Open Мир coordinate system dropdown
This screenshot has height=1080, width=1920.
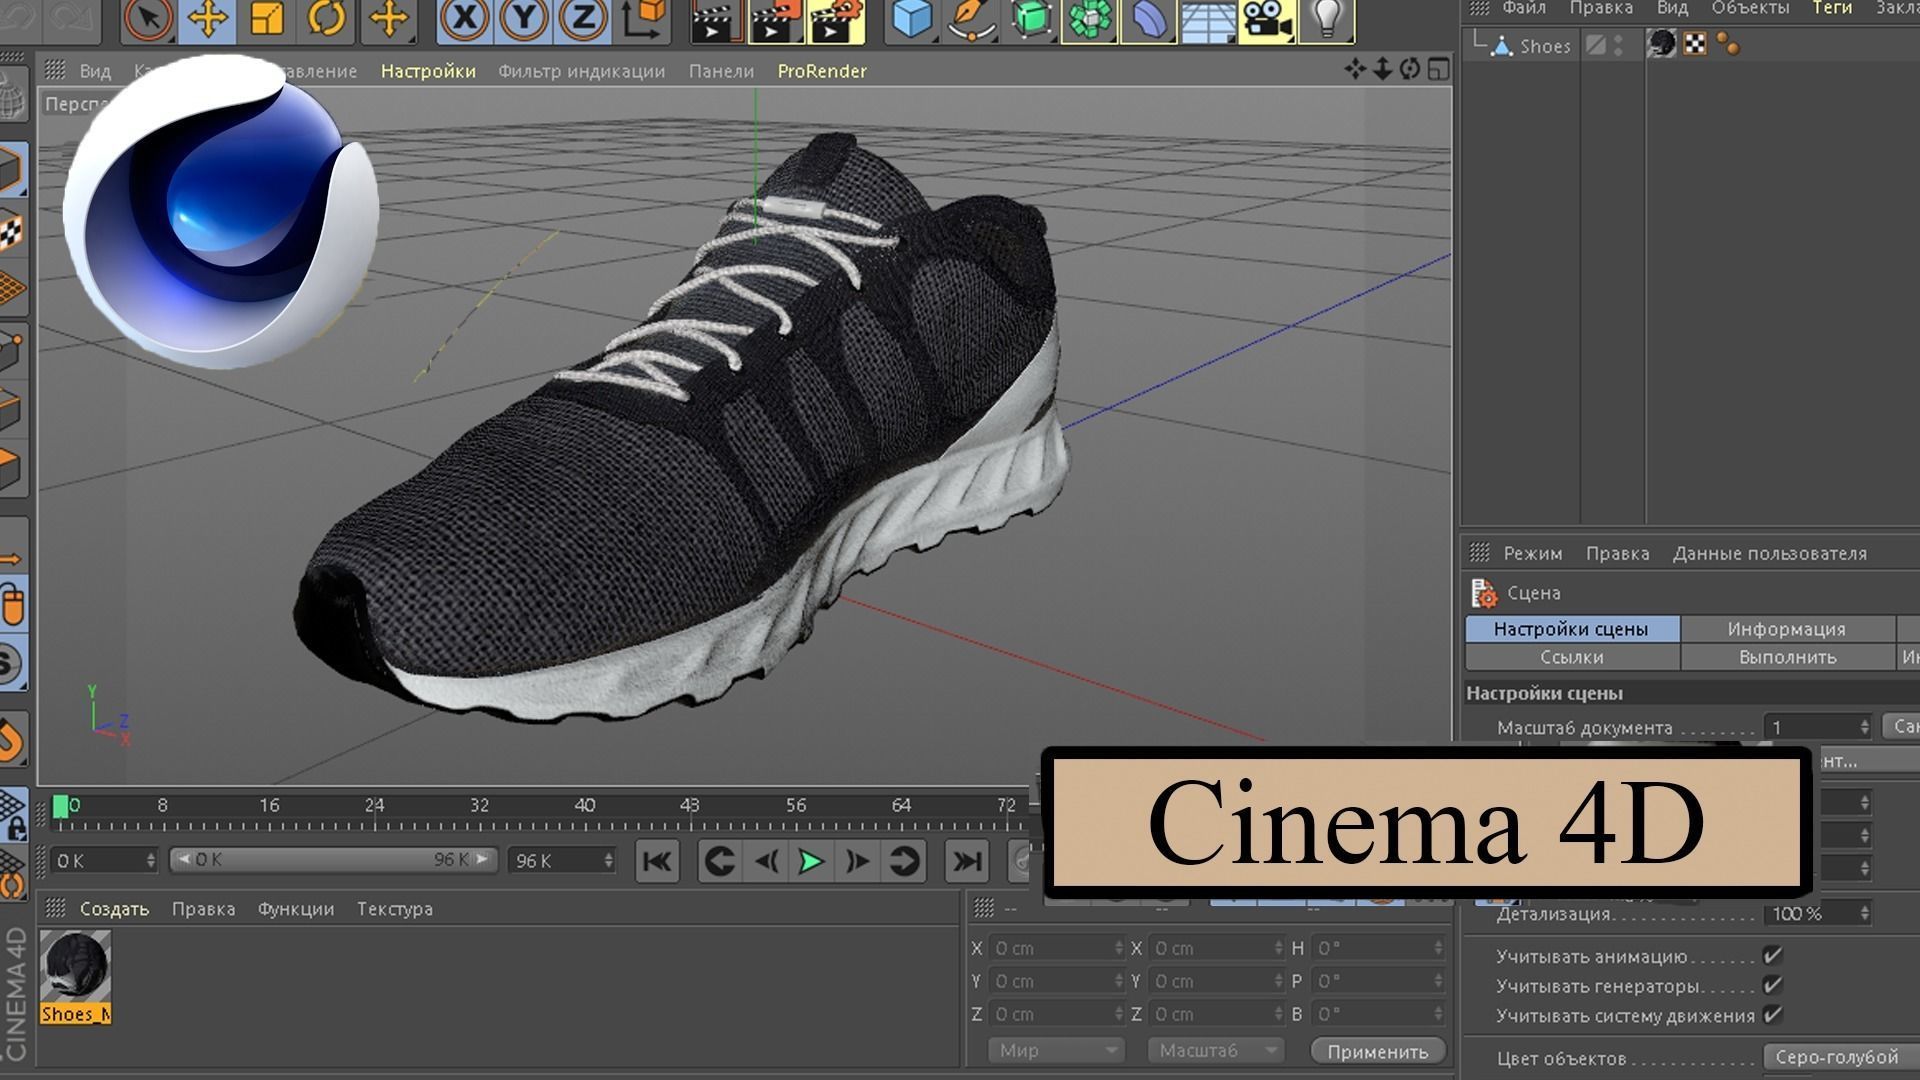[1056, 1051]
